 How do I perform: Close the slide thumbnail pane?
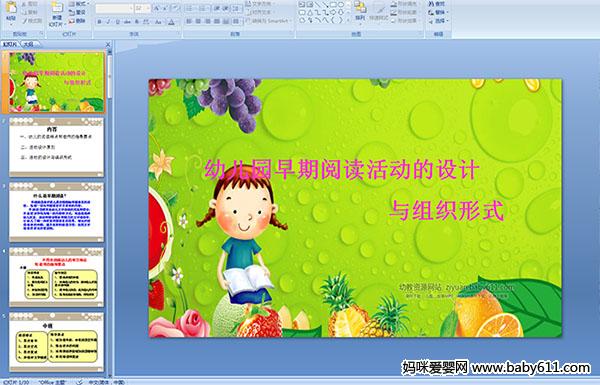point(108,44)
